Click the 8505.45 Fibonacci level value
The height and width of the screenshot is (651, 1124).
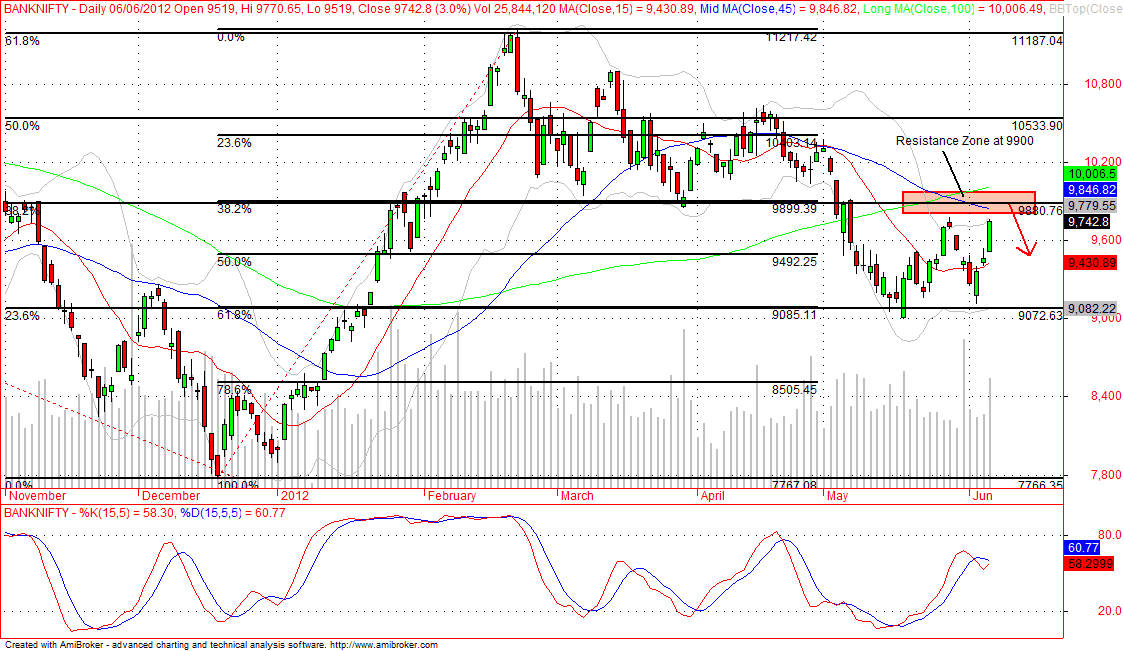click(794, 389)
